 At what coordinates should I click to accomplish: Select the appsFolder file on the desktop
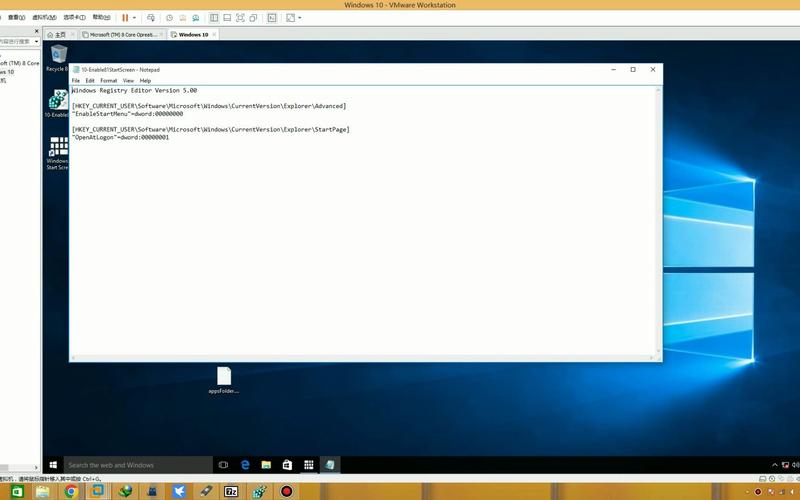coord(223,380)
